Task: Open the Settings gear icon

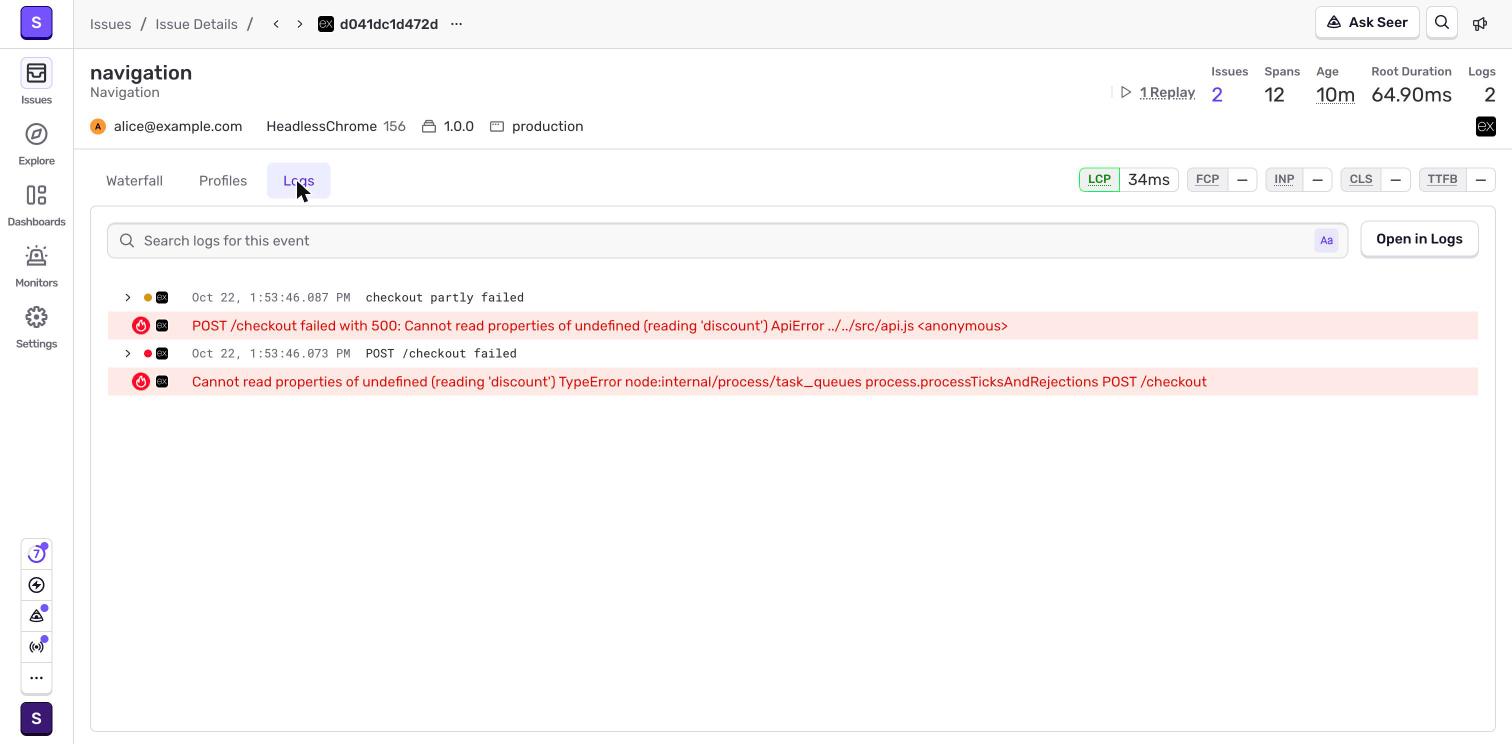Action: coord(36,317)
